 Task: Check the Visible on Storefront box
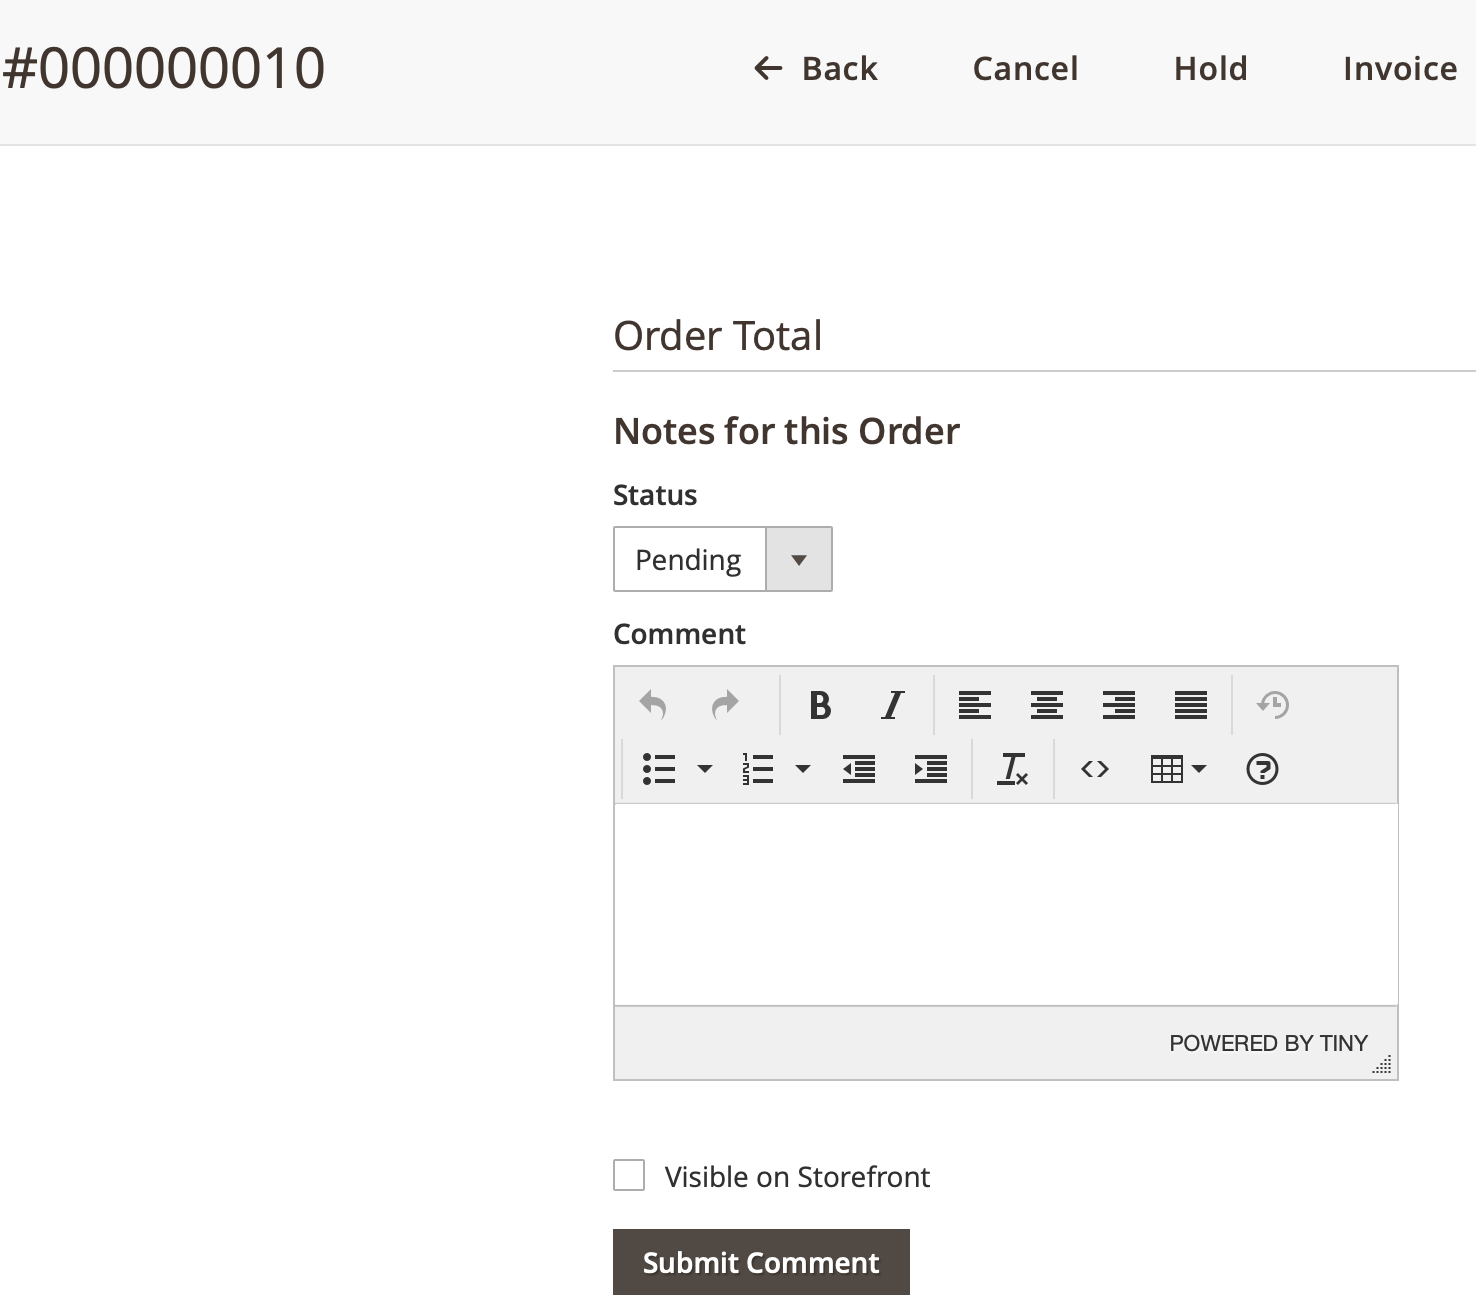point(629,1175)
